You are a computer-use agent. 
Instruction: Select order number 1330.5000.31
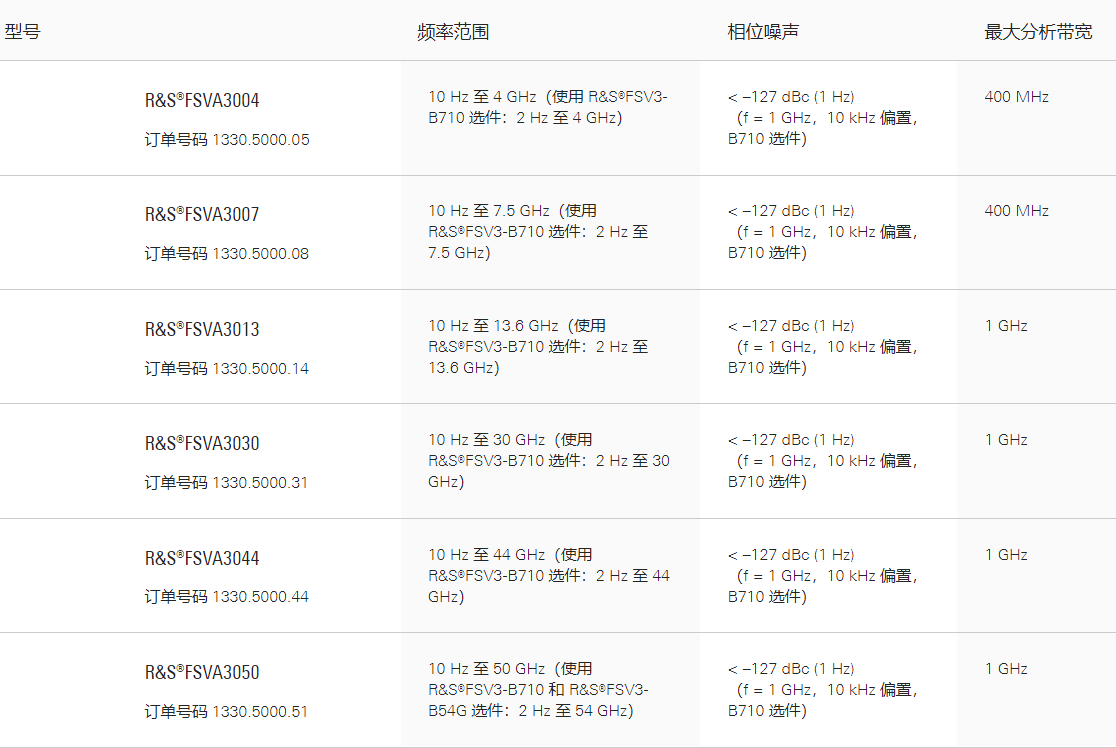[x=261, y=483]
